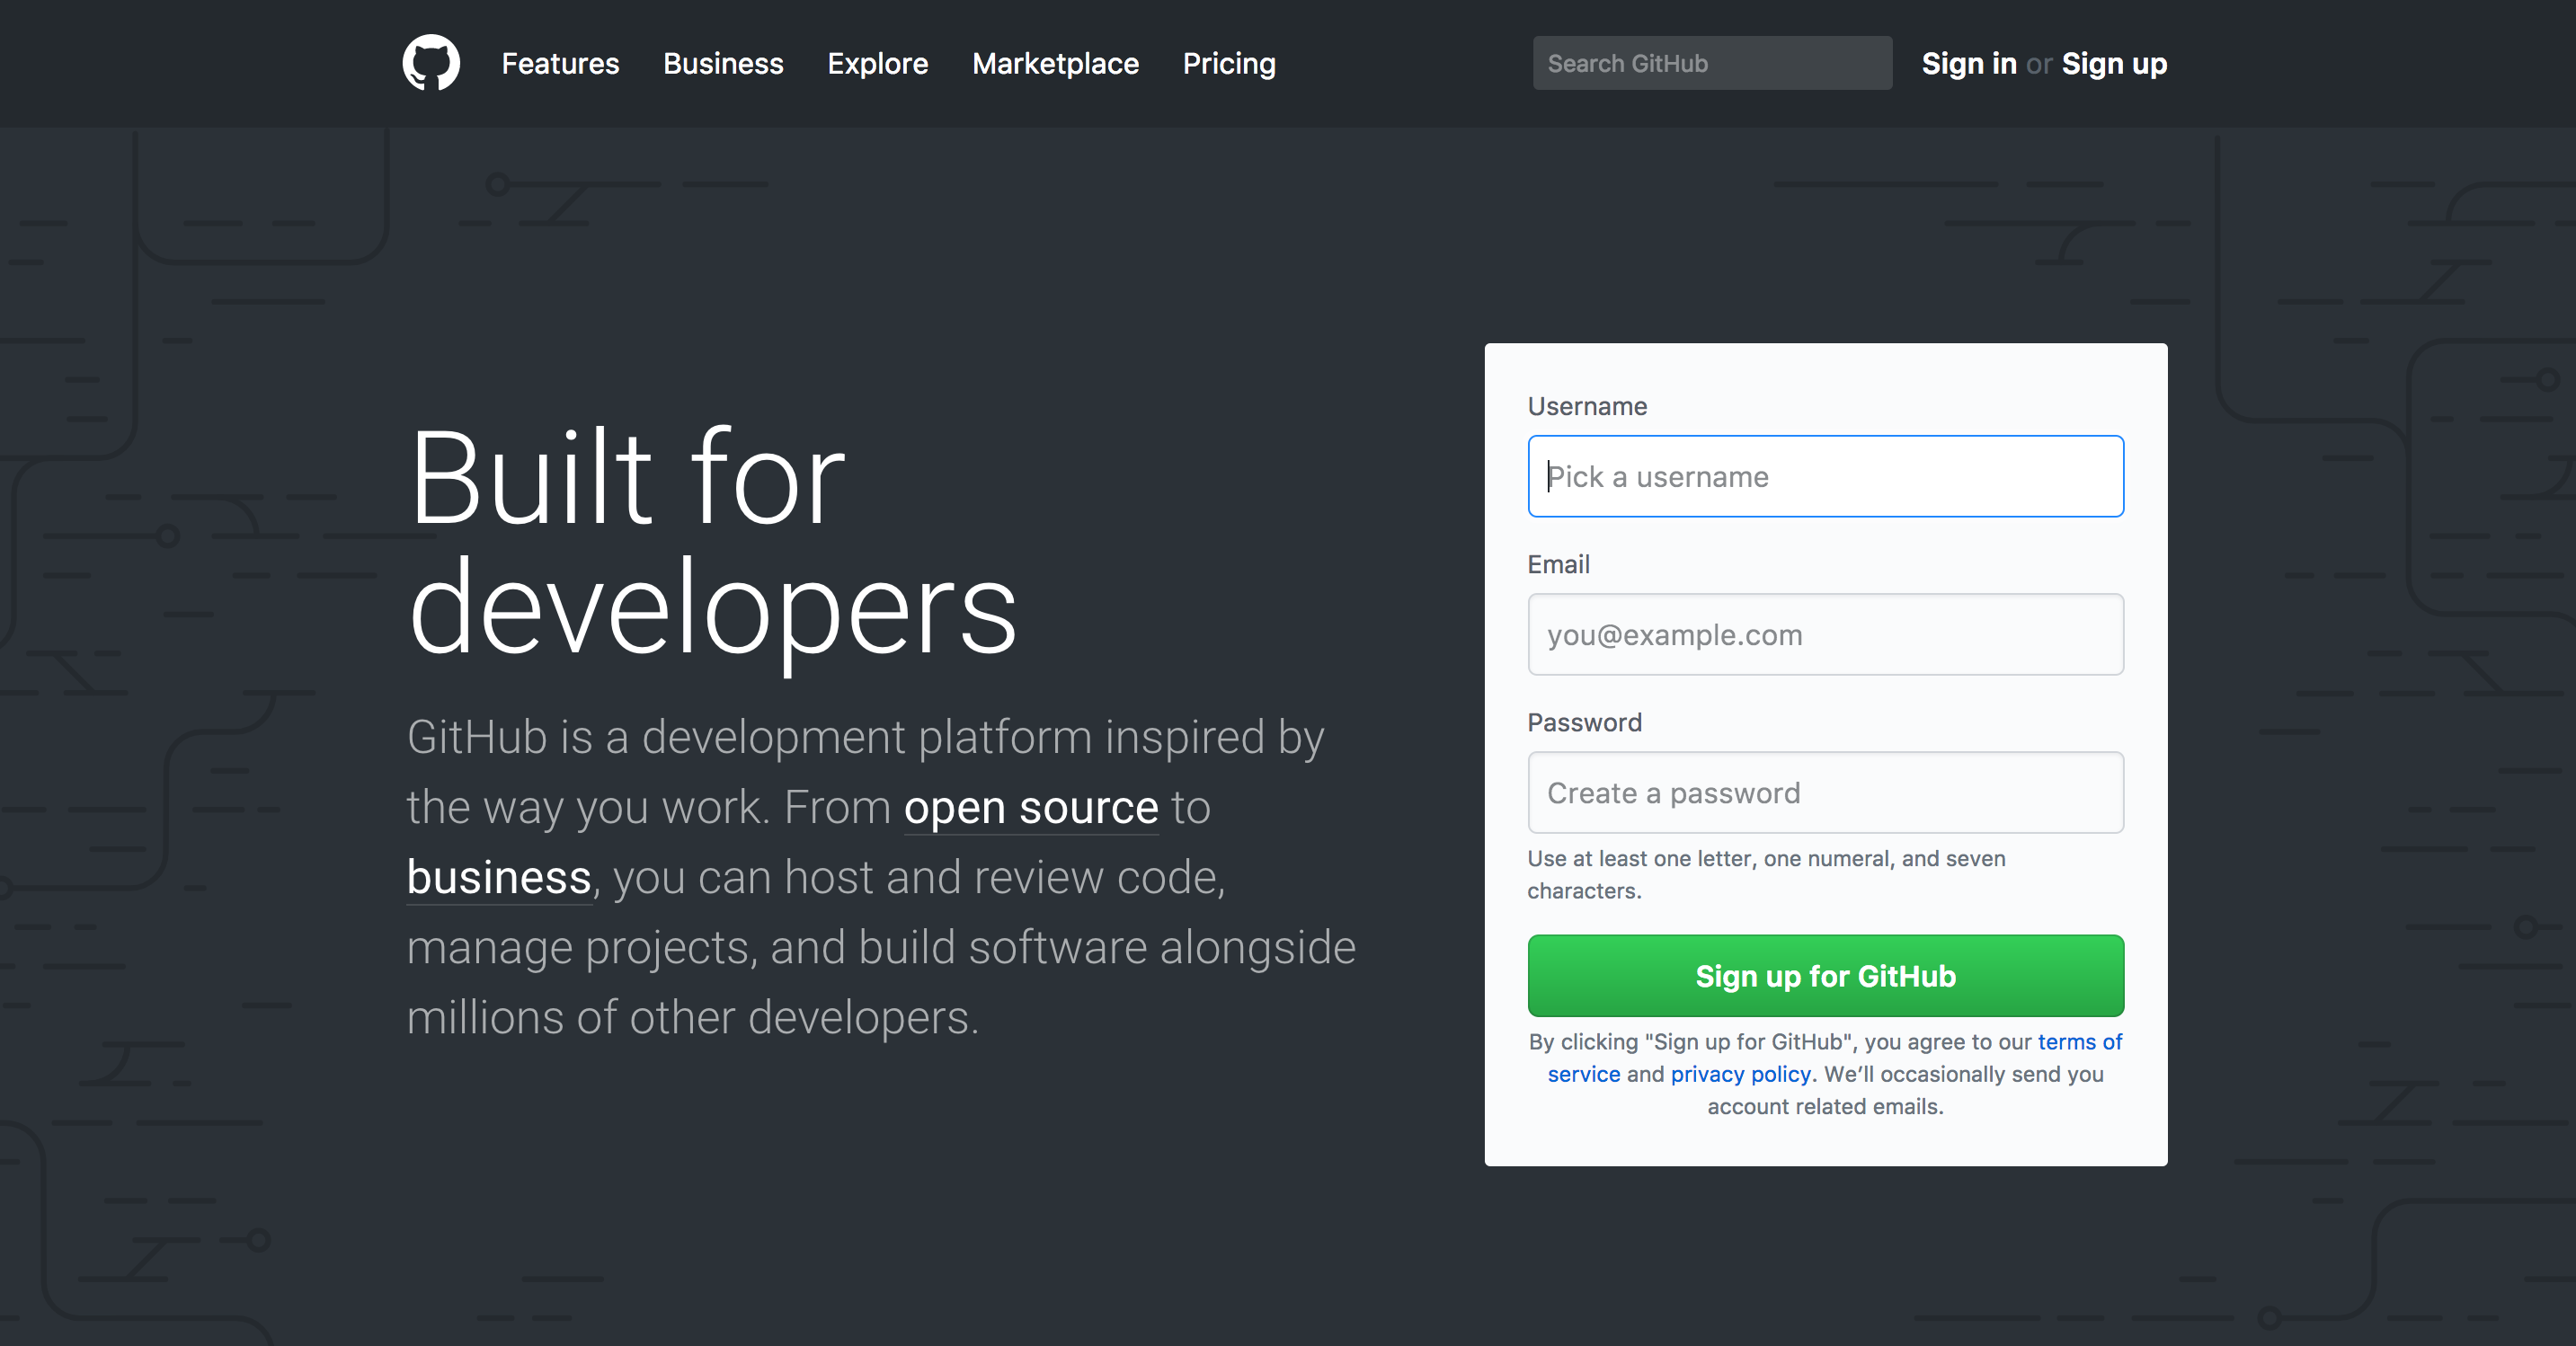Screen dimensions: 2576x1346
Task: Open the Features page
Action: point(560,64)
